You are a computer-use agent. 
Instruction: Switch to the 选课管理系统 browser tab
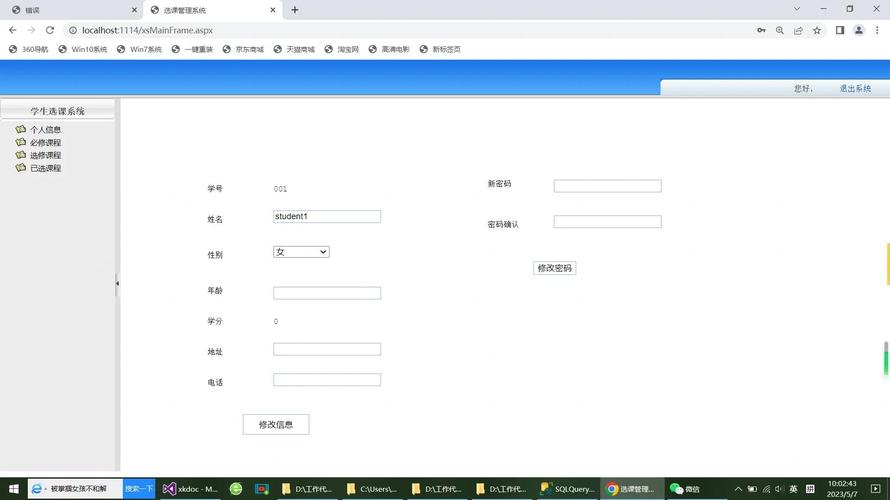213,10
